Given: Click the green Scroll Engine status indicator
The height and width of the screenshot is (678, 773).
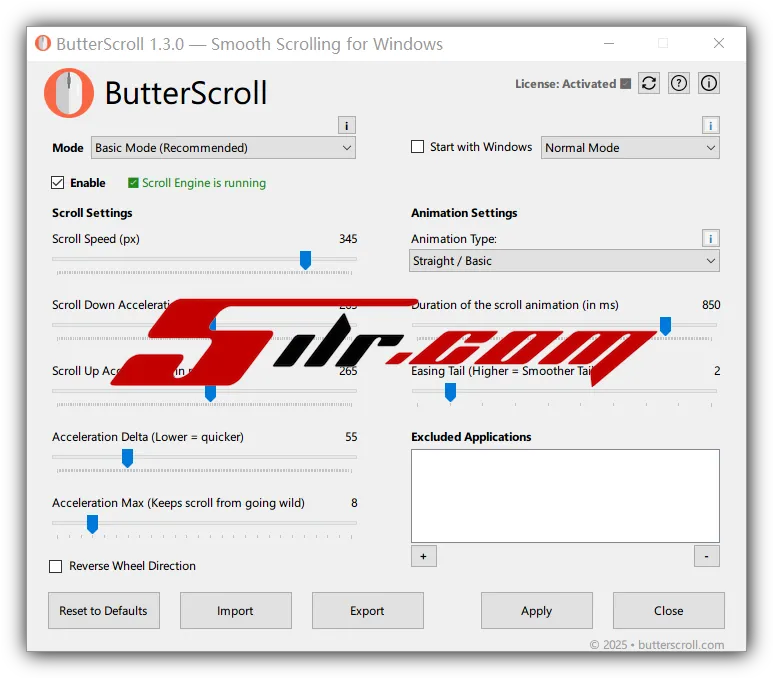Looking at the screenshot, I should [x=133, y=183].
